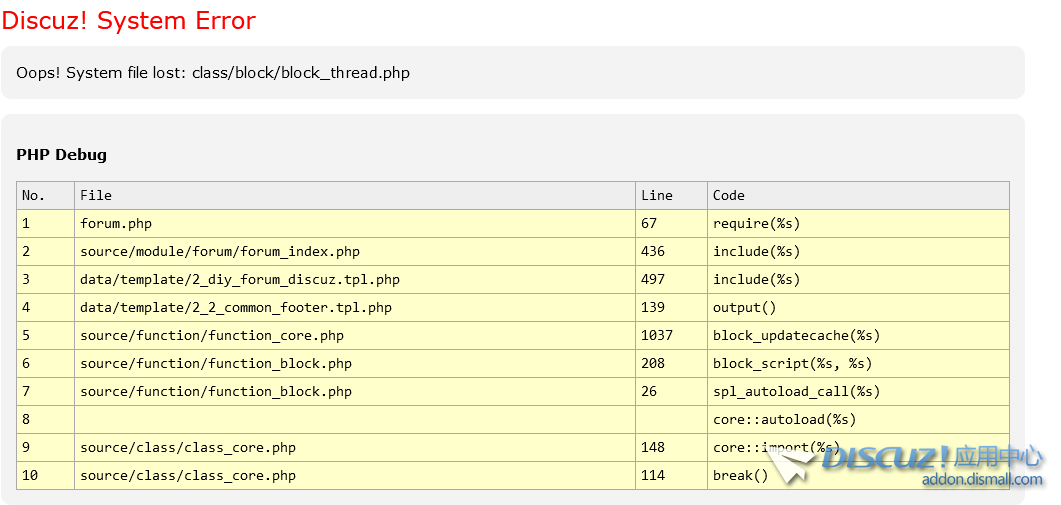Select the 'Oops! System file lost' message text

(x=213, y=72)
